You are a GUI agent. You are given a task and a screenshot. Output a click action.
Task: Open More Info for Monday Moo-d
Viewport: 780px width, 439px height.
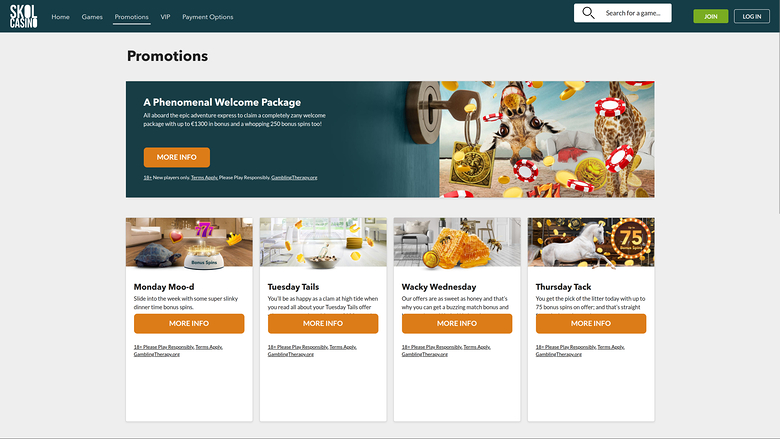189,323
